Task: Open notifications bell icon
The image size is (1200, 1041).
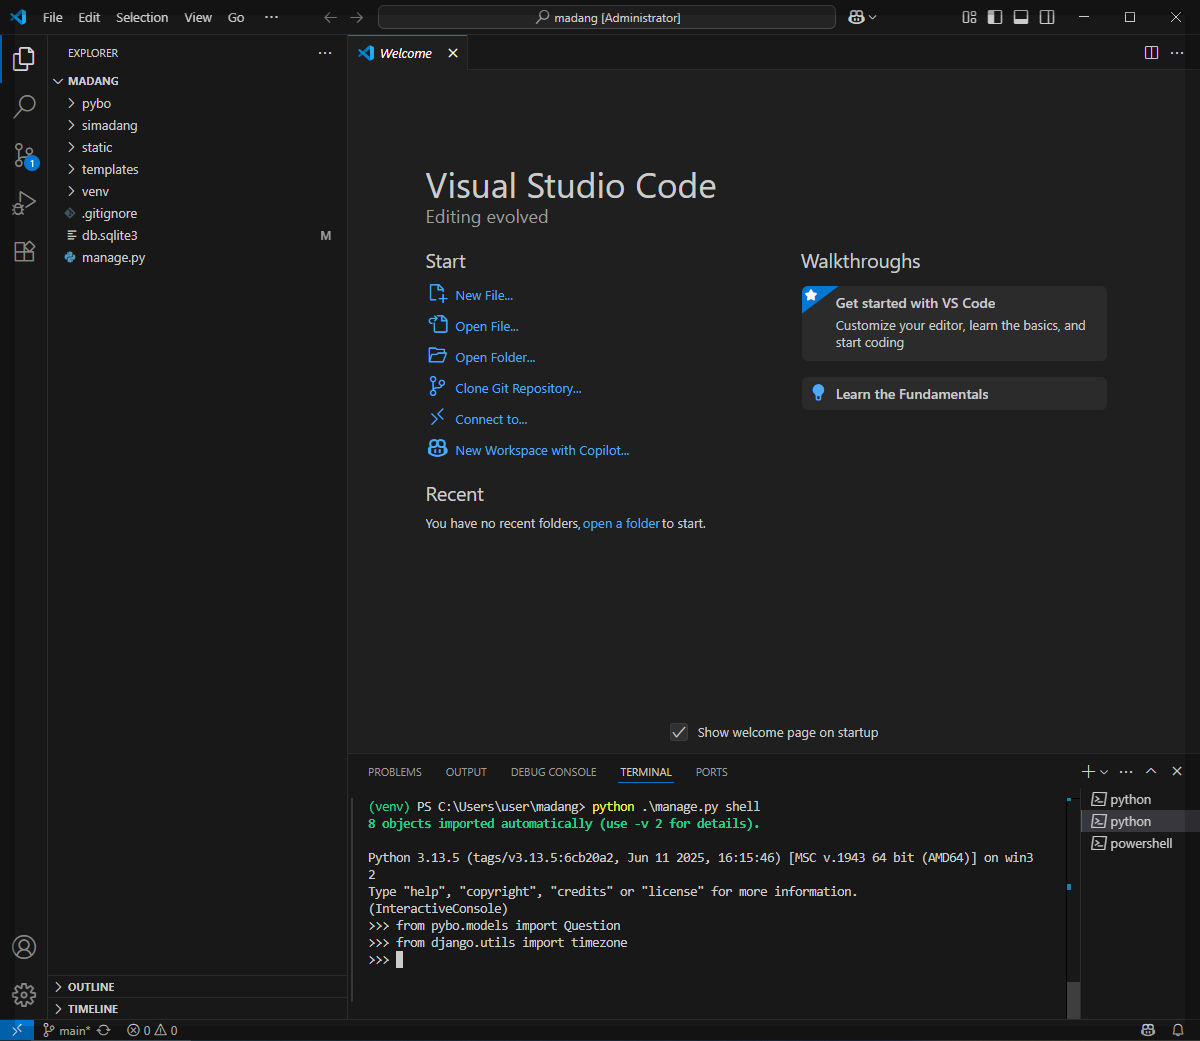Action: [1178, 1030]
